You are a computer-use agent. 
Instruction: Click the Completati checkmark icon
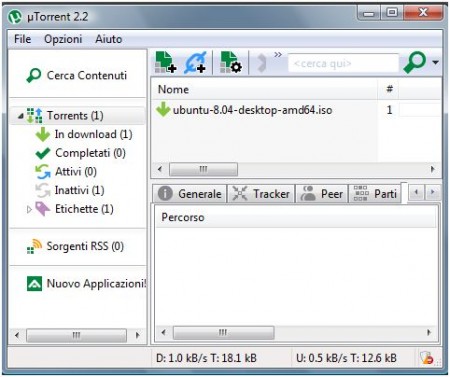click(x=43, y=153)
